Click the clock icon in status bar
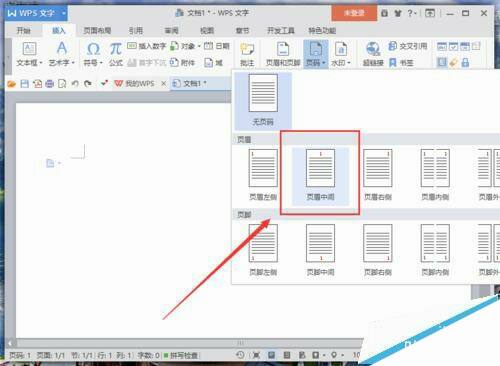The height and width of the screenshot is (366, 500). 240,355
